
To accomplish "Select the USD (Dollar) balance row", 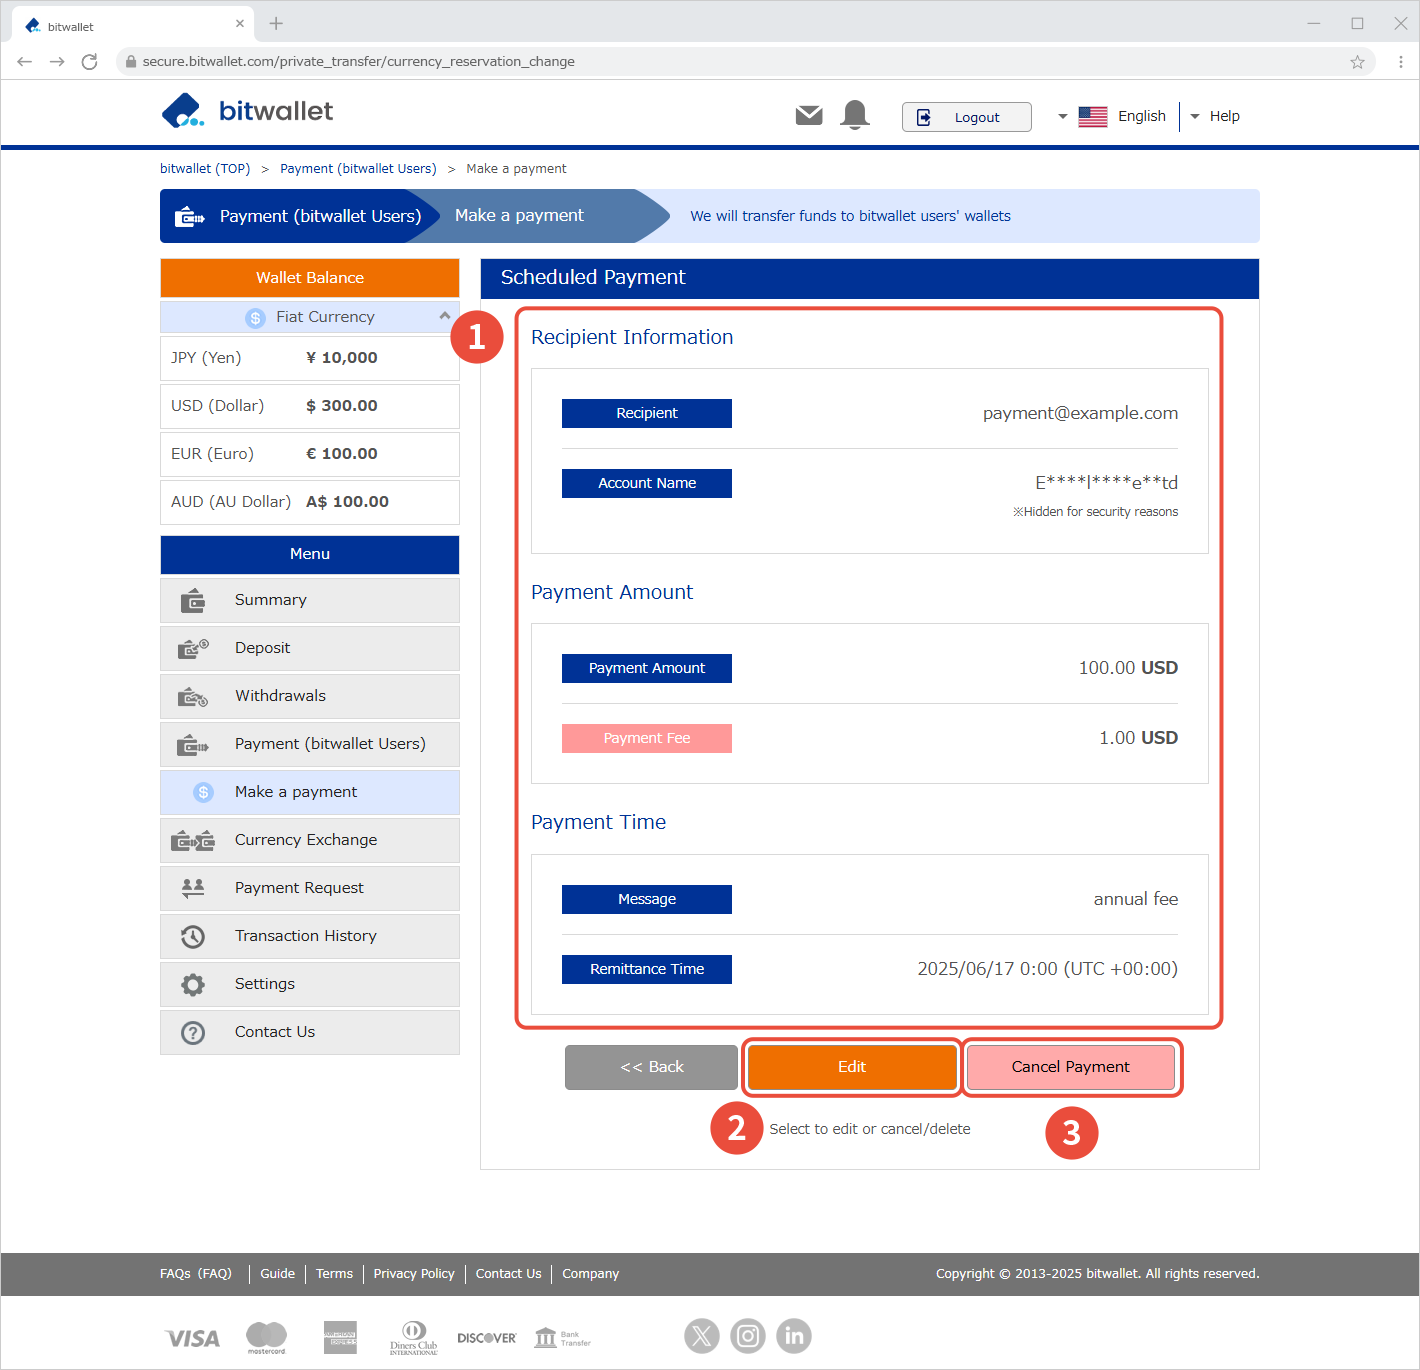I will pyautogui.click(x=310, y=407).
